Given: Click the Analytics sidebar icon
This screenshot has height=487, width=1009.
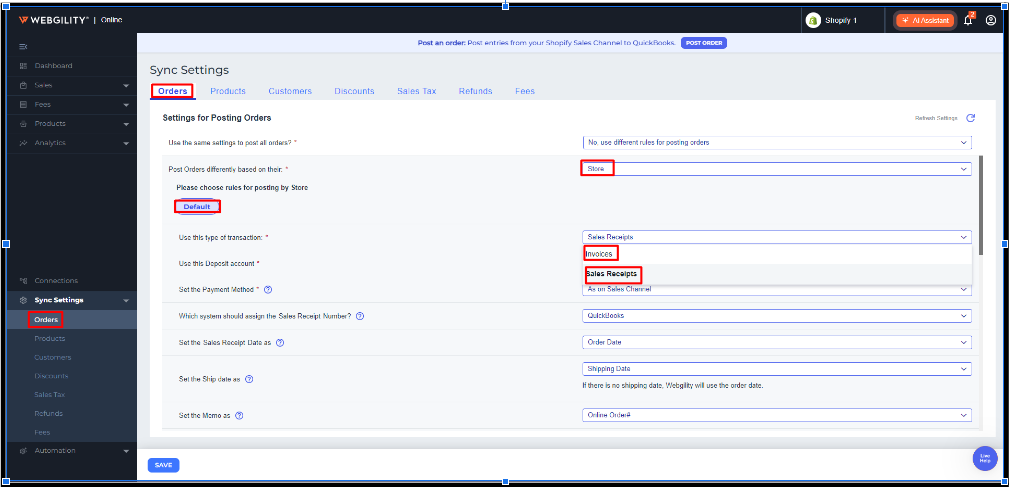Looking at the screenshot, I should (23, 143).
